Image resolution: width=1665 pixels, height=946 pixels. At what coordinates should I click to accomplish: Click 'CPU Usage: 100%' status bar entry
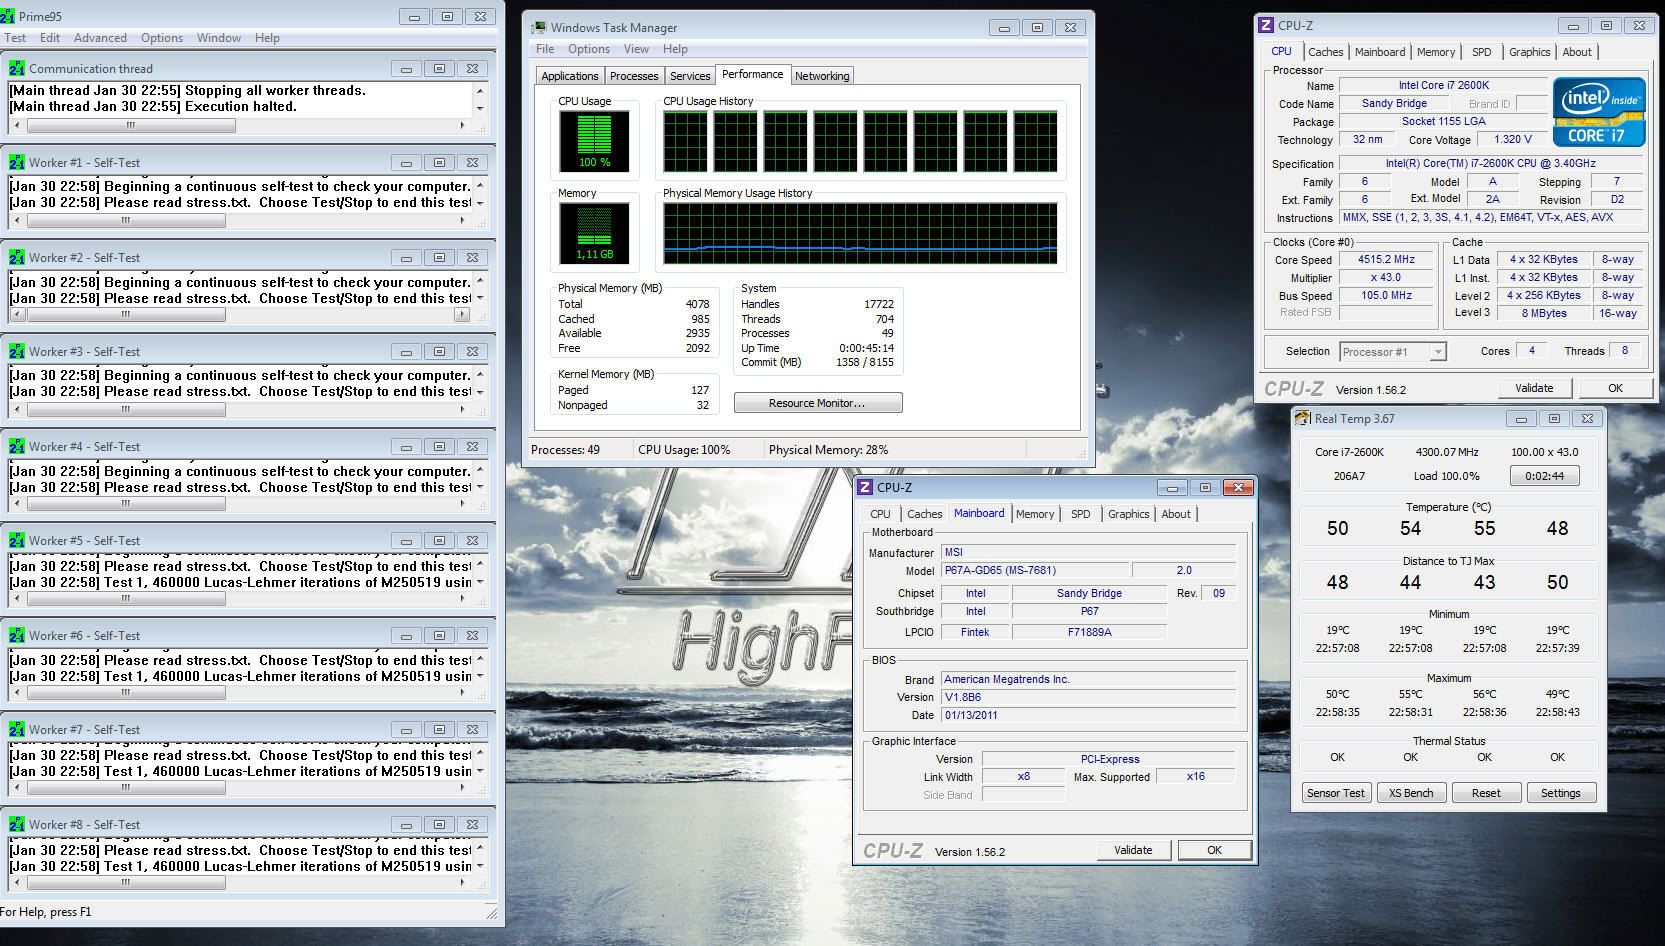point(684,450)
